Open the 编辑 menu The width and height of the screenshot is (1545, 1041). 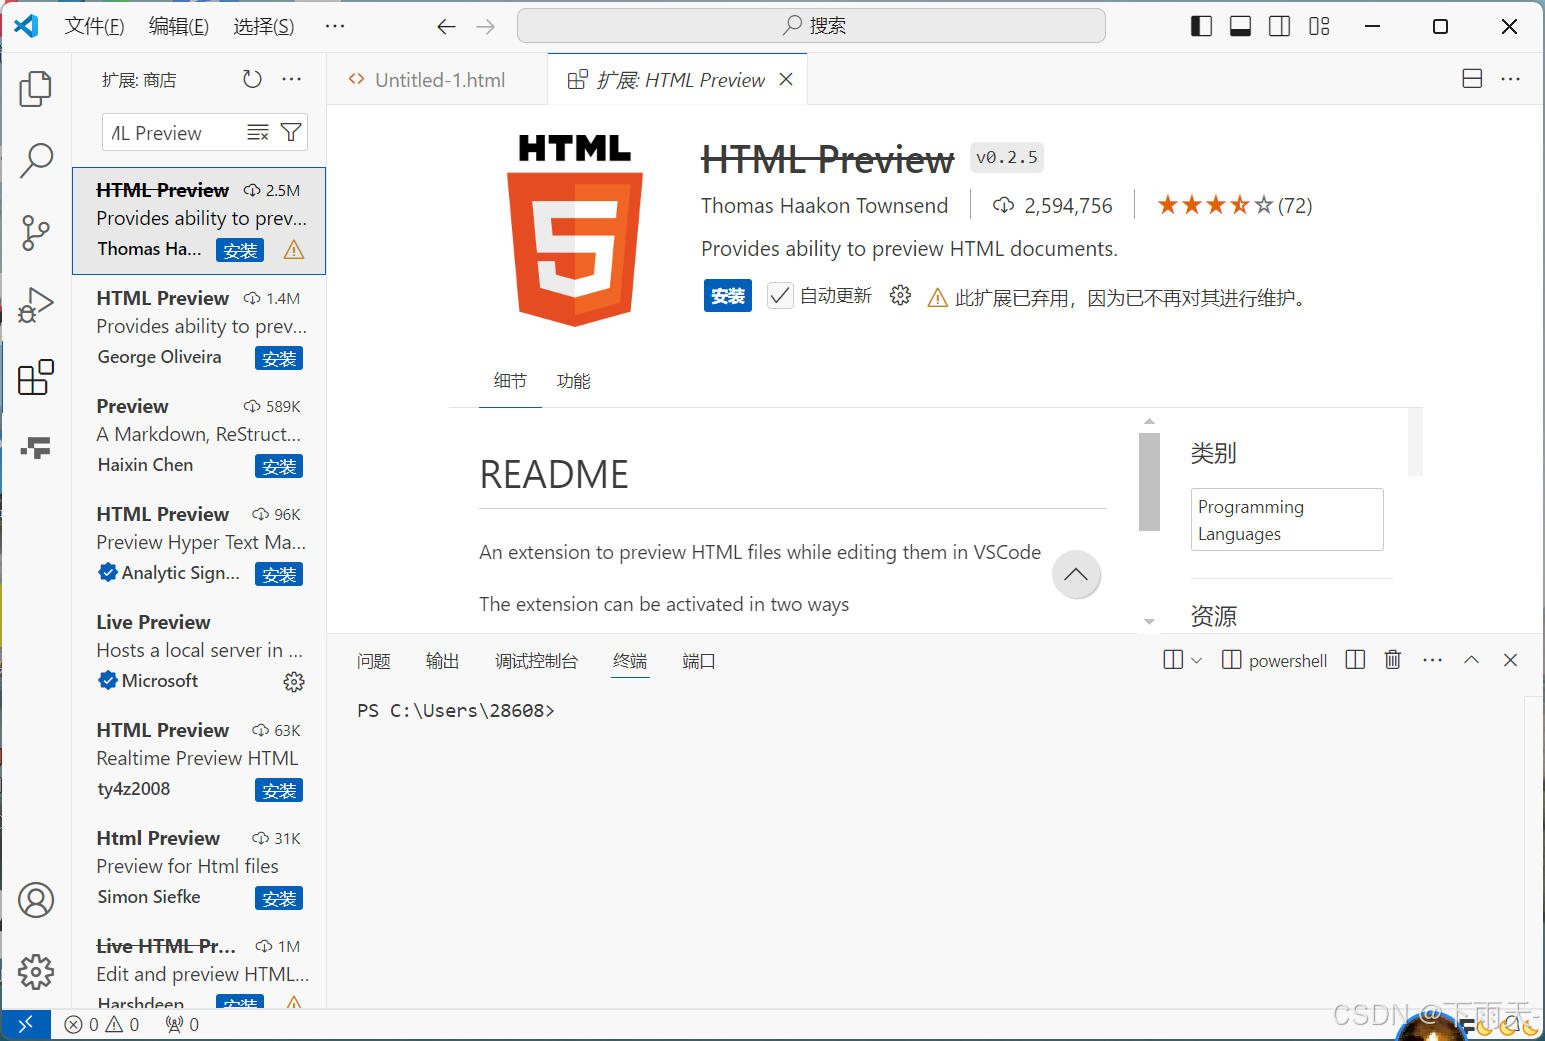click(179, 27)
